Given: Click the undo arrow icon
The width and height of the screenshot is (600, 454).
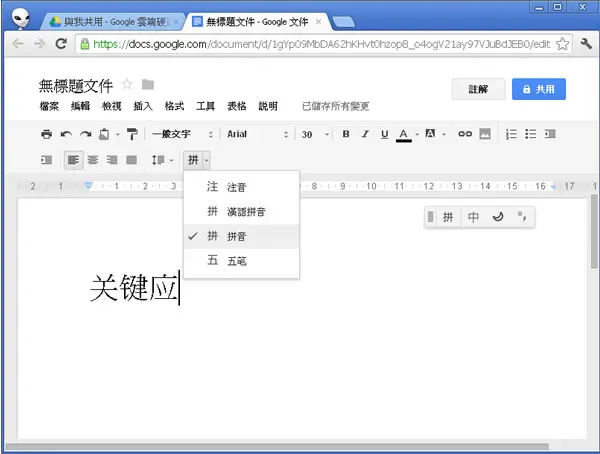Looking at the screenshot, I should click(66, 134).
